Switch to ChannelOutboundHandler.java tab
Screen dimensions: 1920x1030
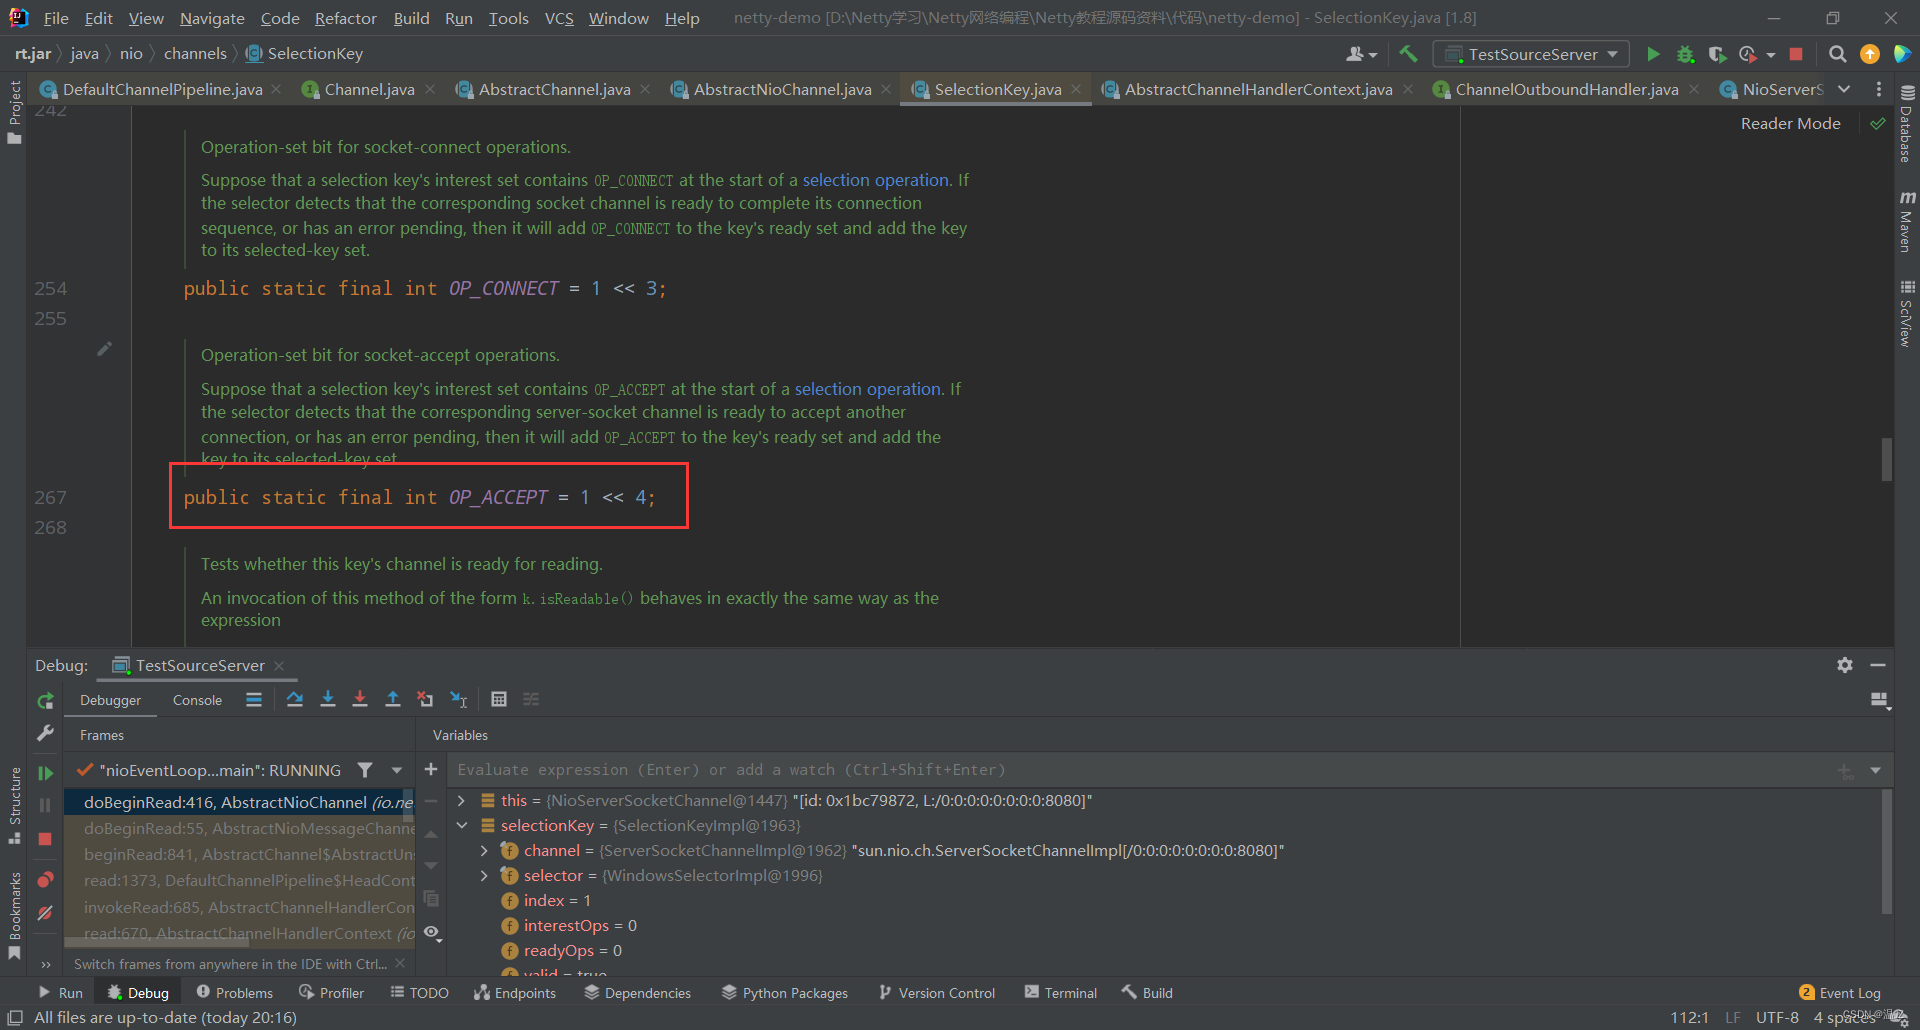click(x=1566, y=89)
